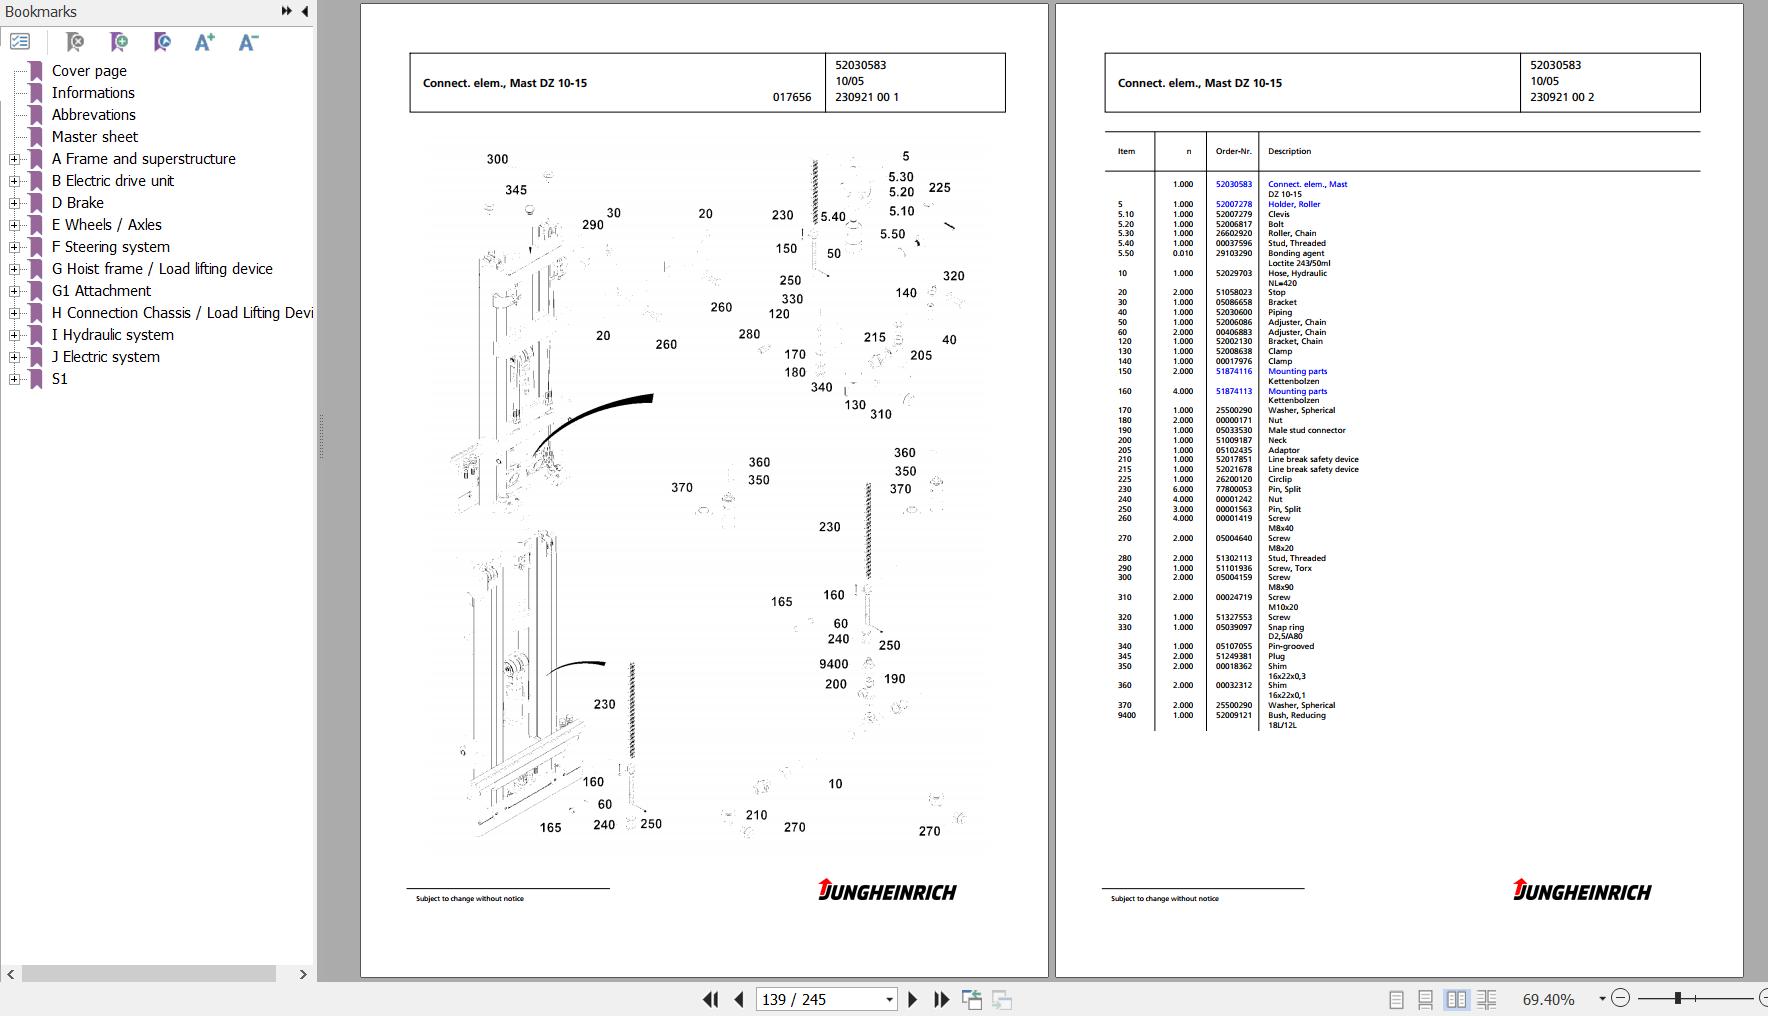Open the zoom percentage dropdown arrow
1768x1016 pixels.
pos(1602,998)
